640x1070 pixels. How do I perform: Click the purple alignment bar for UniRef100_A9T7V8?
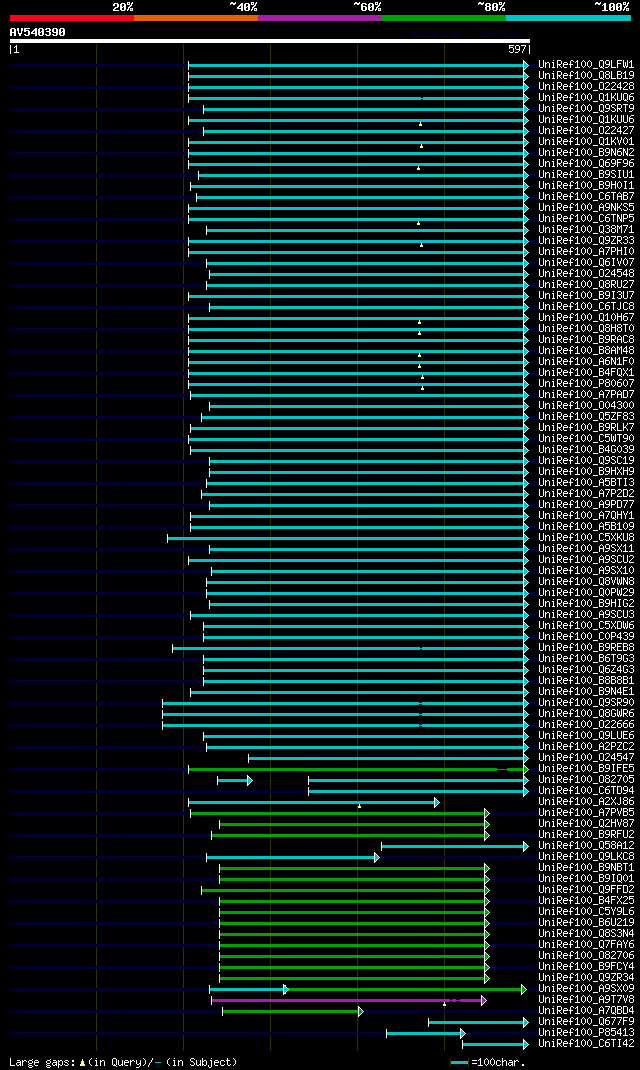pos(349,1000)
